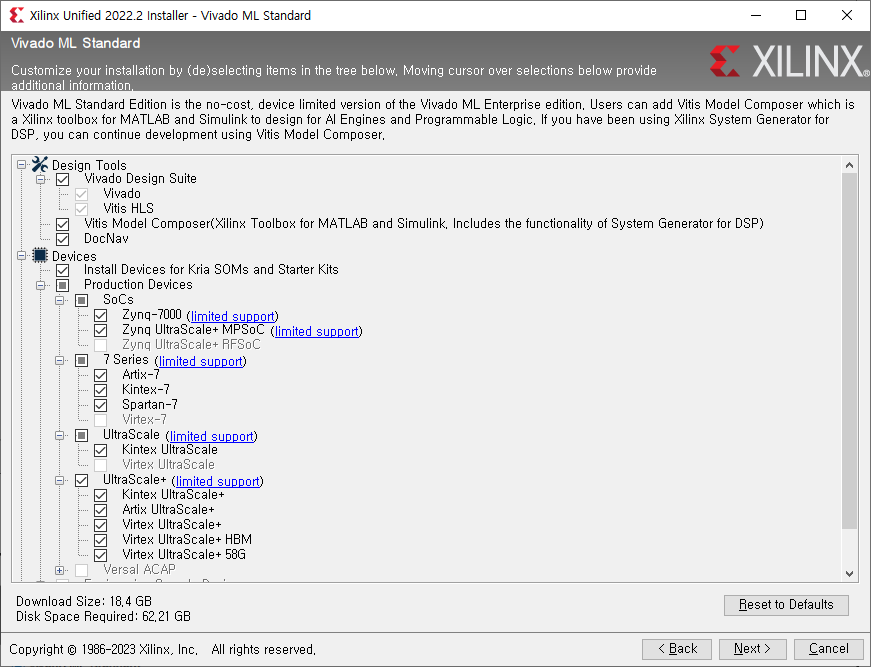Toggle the DocNav checkbox
The image size is (871, 667).
pos(63,239)
